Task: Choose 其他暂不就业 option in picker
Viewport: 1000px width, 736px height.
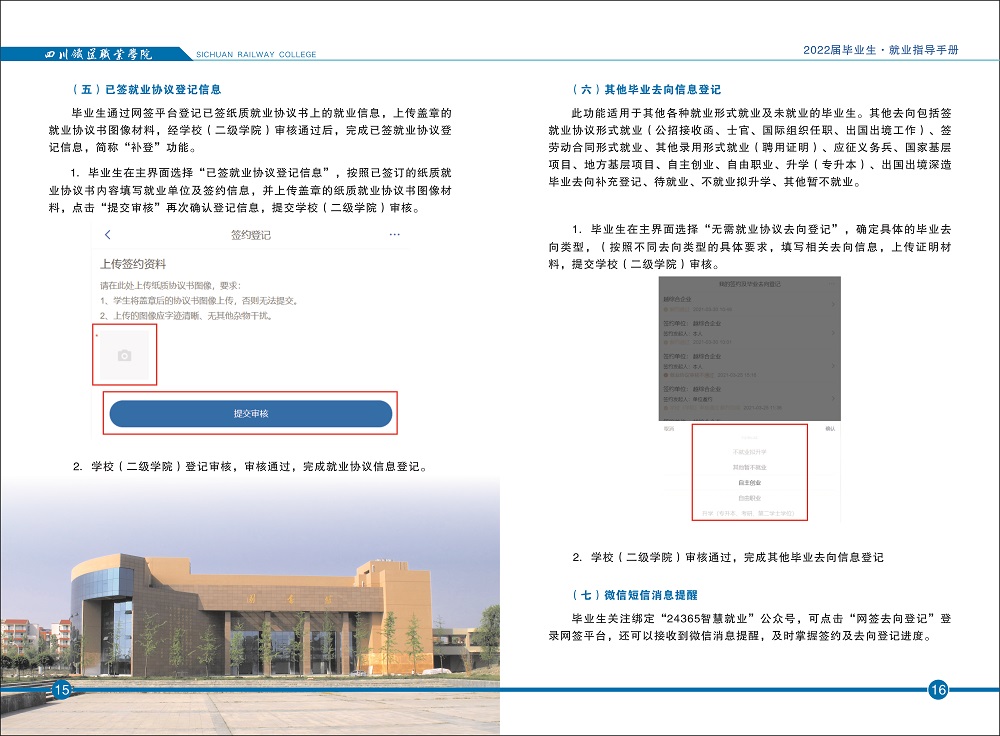Action: coord(749,467)
